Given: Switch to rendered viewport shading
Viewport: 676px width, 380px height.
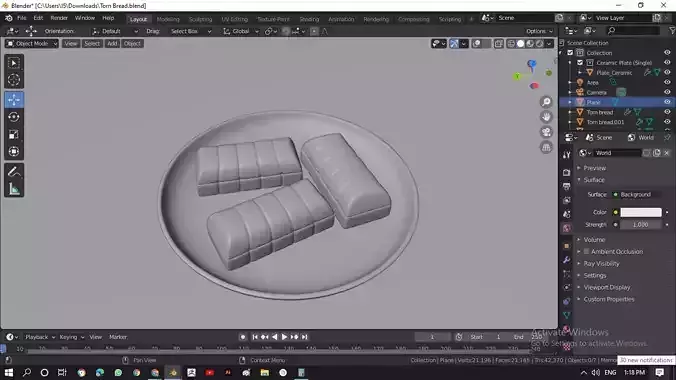Looking at the screenshot, I should tap(539, 44).
